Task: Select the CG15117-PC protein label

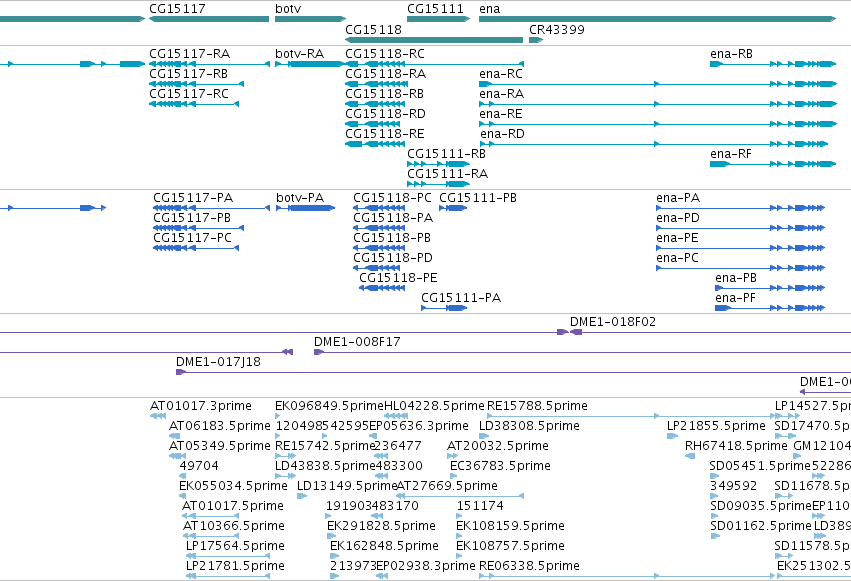Action: coord(192,238)
